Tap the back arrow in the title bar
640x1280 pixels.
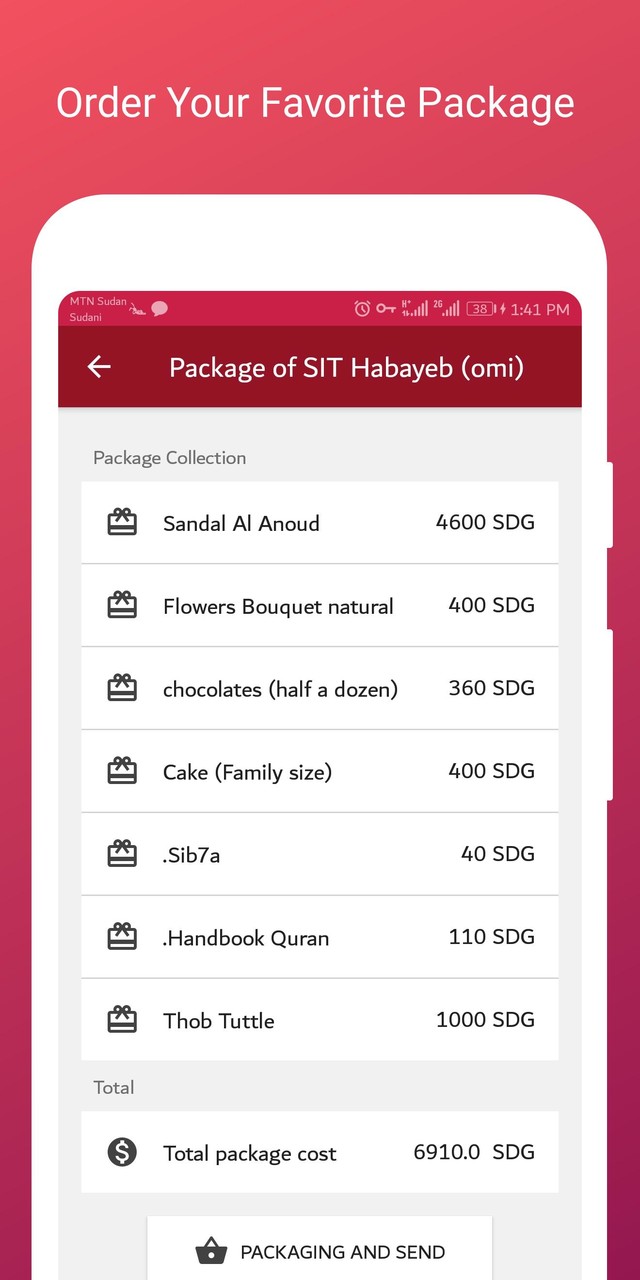[x=98, y=367]
